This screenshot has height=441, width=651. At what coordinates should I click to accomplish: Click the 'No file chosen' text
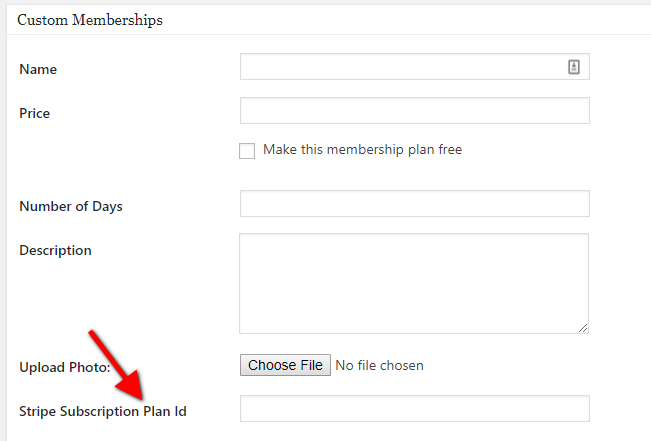click(379, 366)
